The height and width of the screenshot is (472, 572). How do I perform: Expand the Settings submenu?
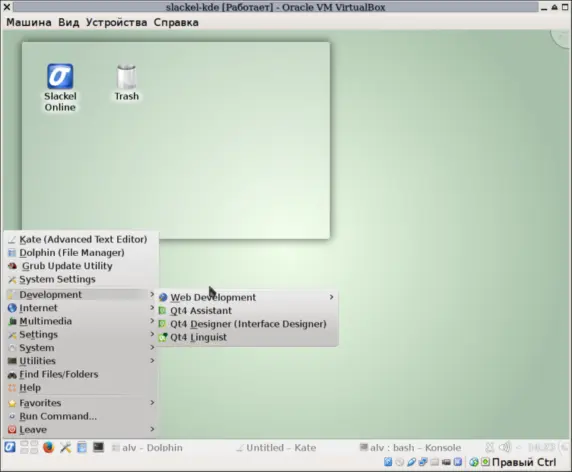click(81, 334)
